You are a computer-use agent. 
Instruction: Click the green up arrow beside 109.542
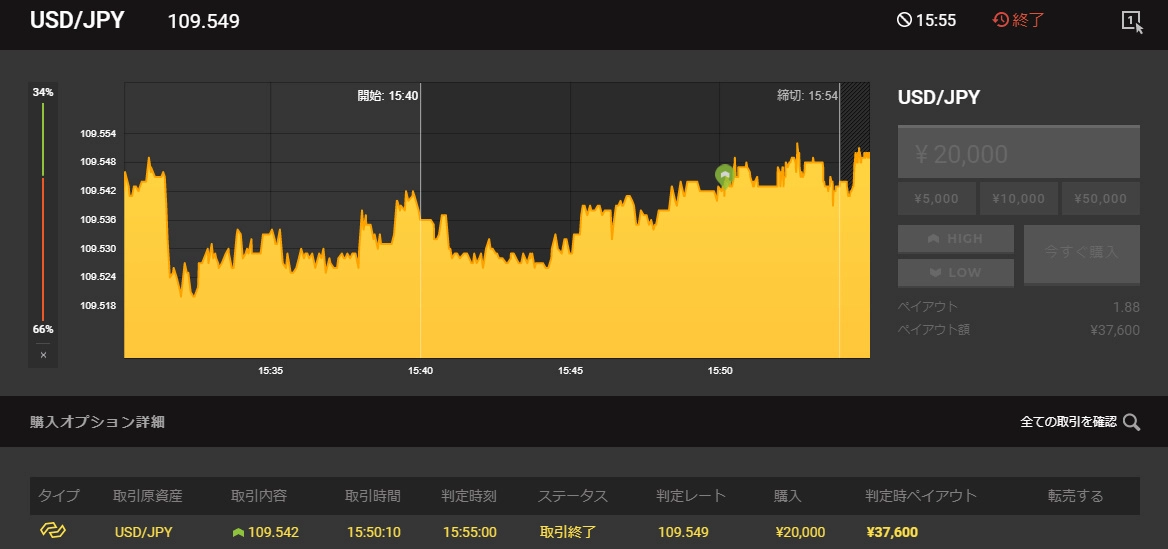tap(238, 532)
